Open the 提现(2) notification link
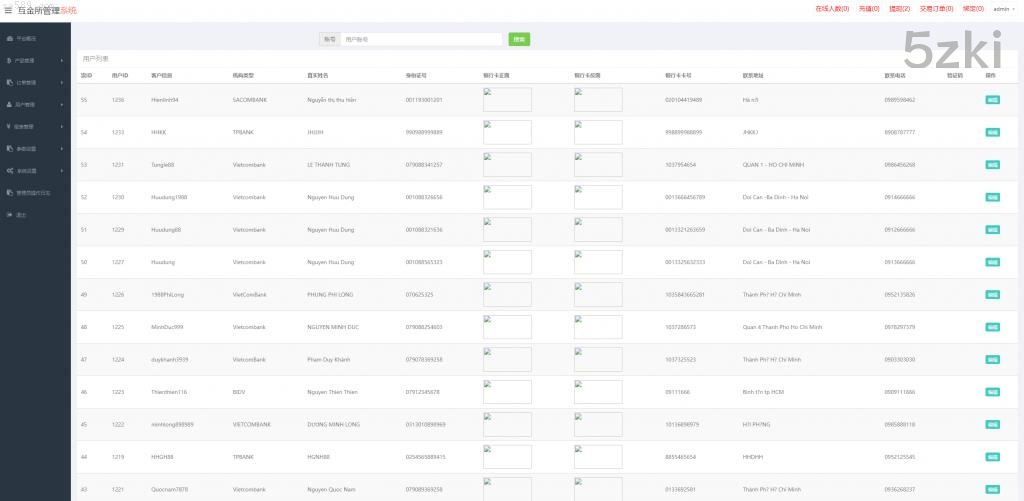The image size is (1024, 501). (899, 9)
